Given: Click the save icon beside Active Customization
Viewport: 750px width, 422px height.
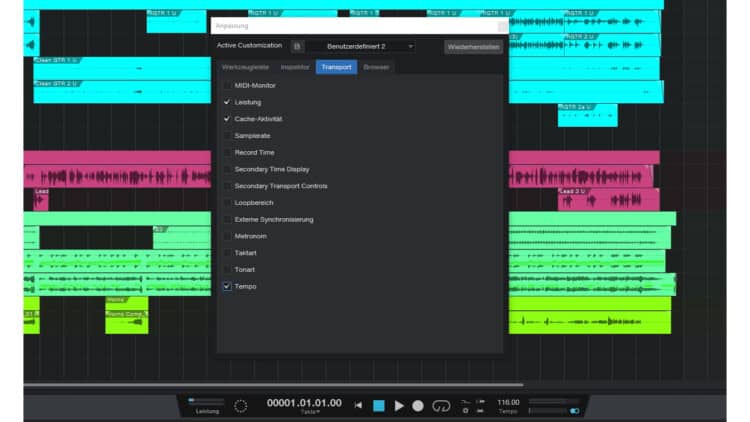Looking at the screenshot, I should coord(297,46).
